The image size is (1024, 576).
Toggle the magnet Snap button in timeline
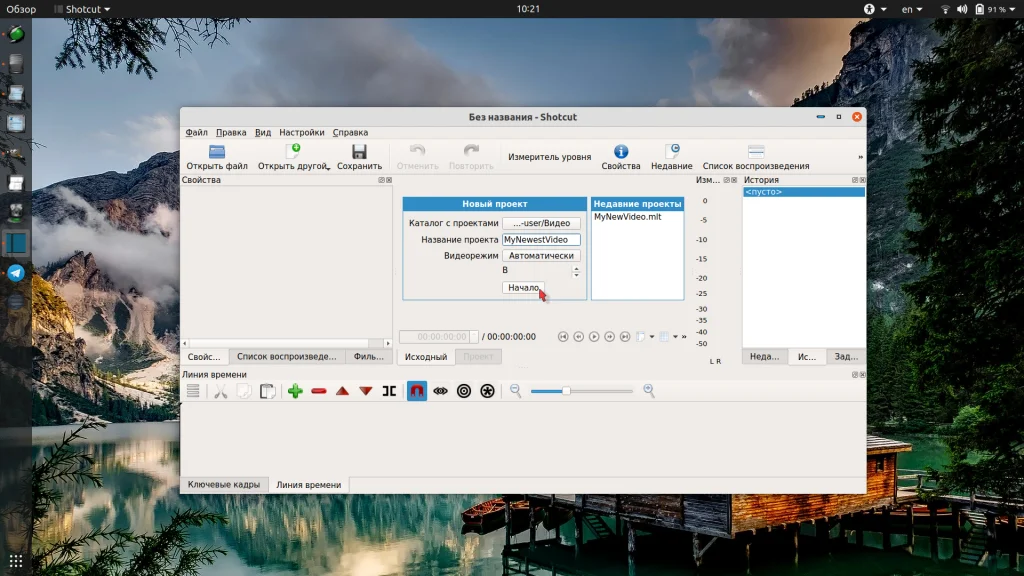pyautogui.click(x=417, y=391)
